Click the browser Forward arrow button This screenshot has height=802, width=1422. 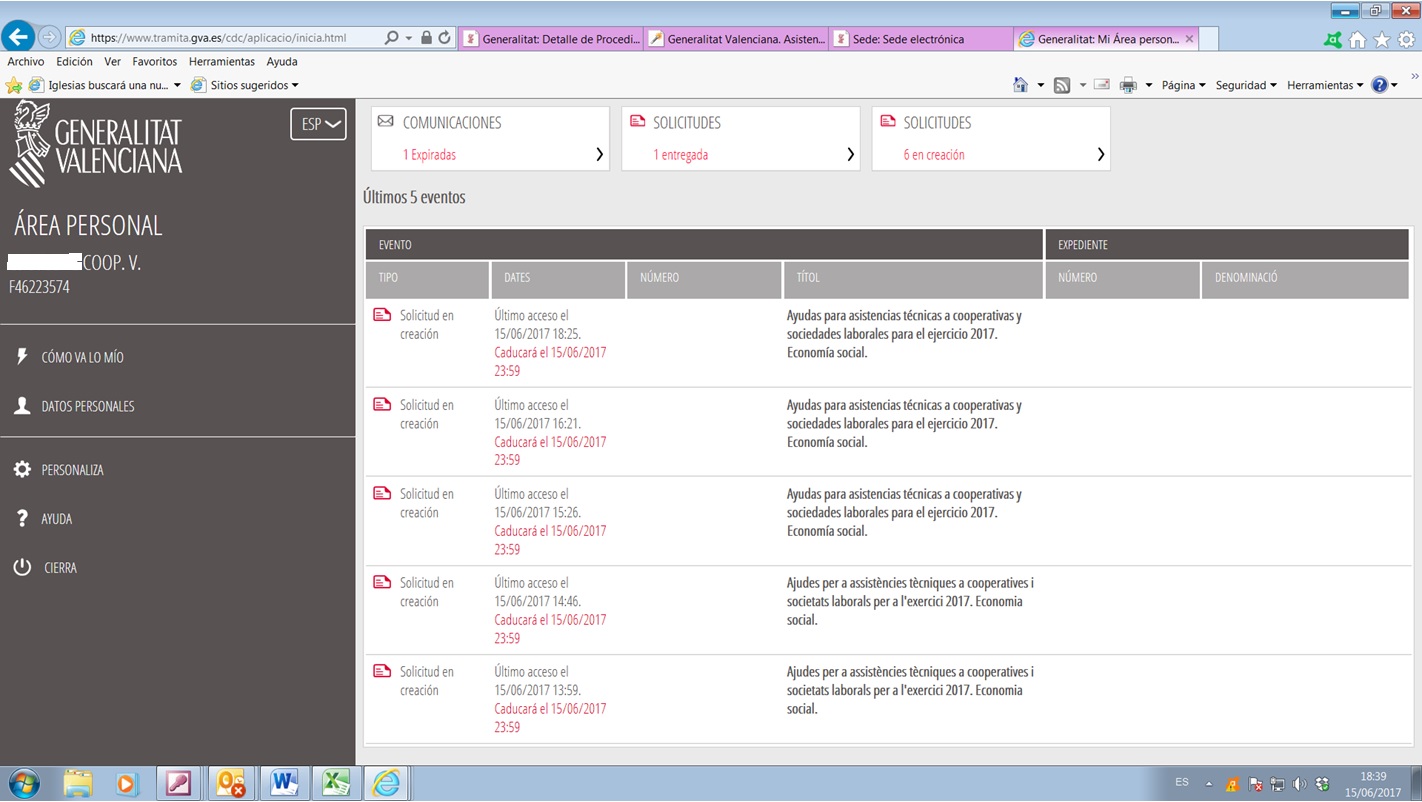[x=48, y=38]
